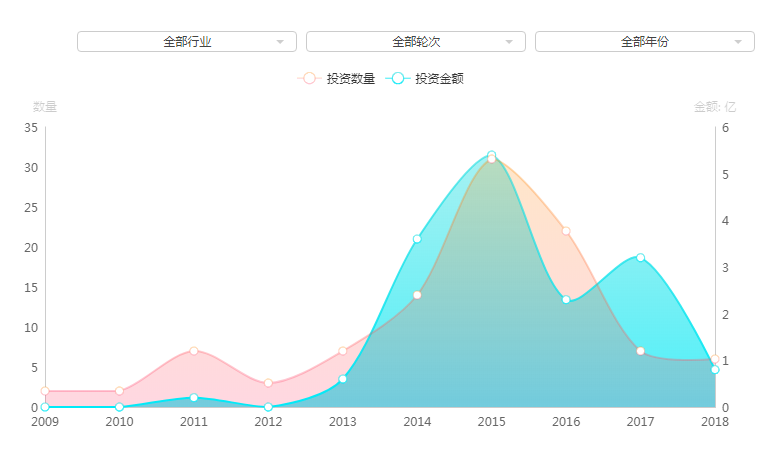The height and width of the screenshot is (458, 777).
Task: Select the 2011 投资数量 data point
Action: [x=194, y=351]
